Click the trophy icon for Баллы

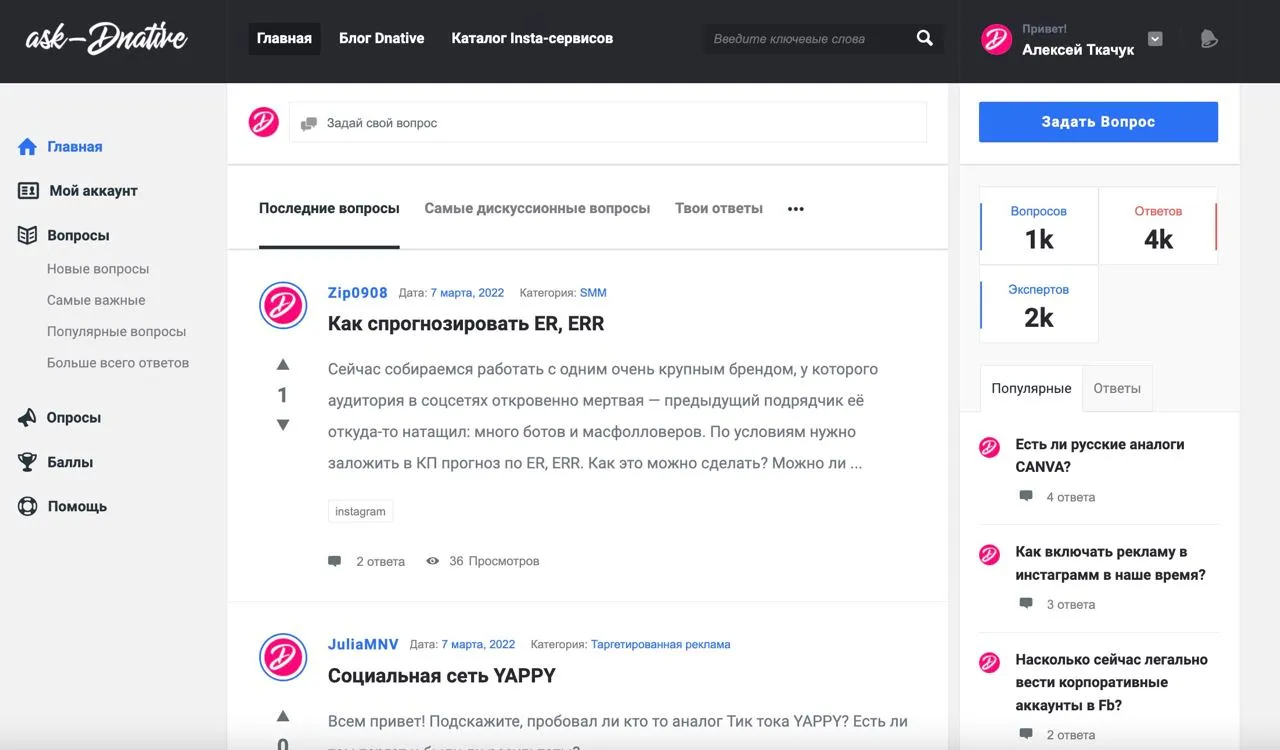[x=28, y=462]
